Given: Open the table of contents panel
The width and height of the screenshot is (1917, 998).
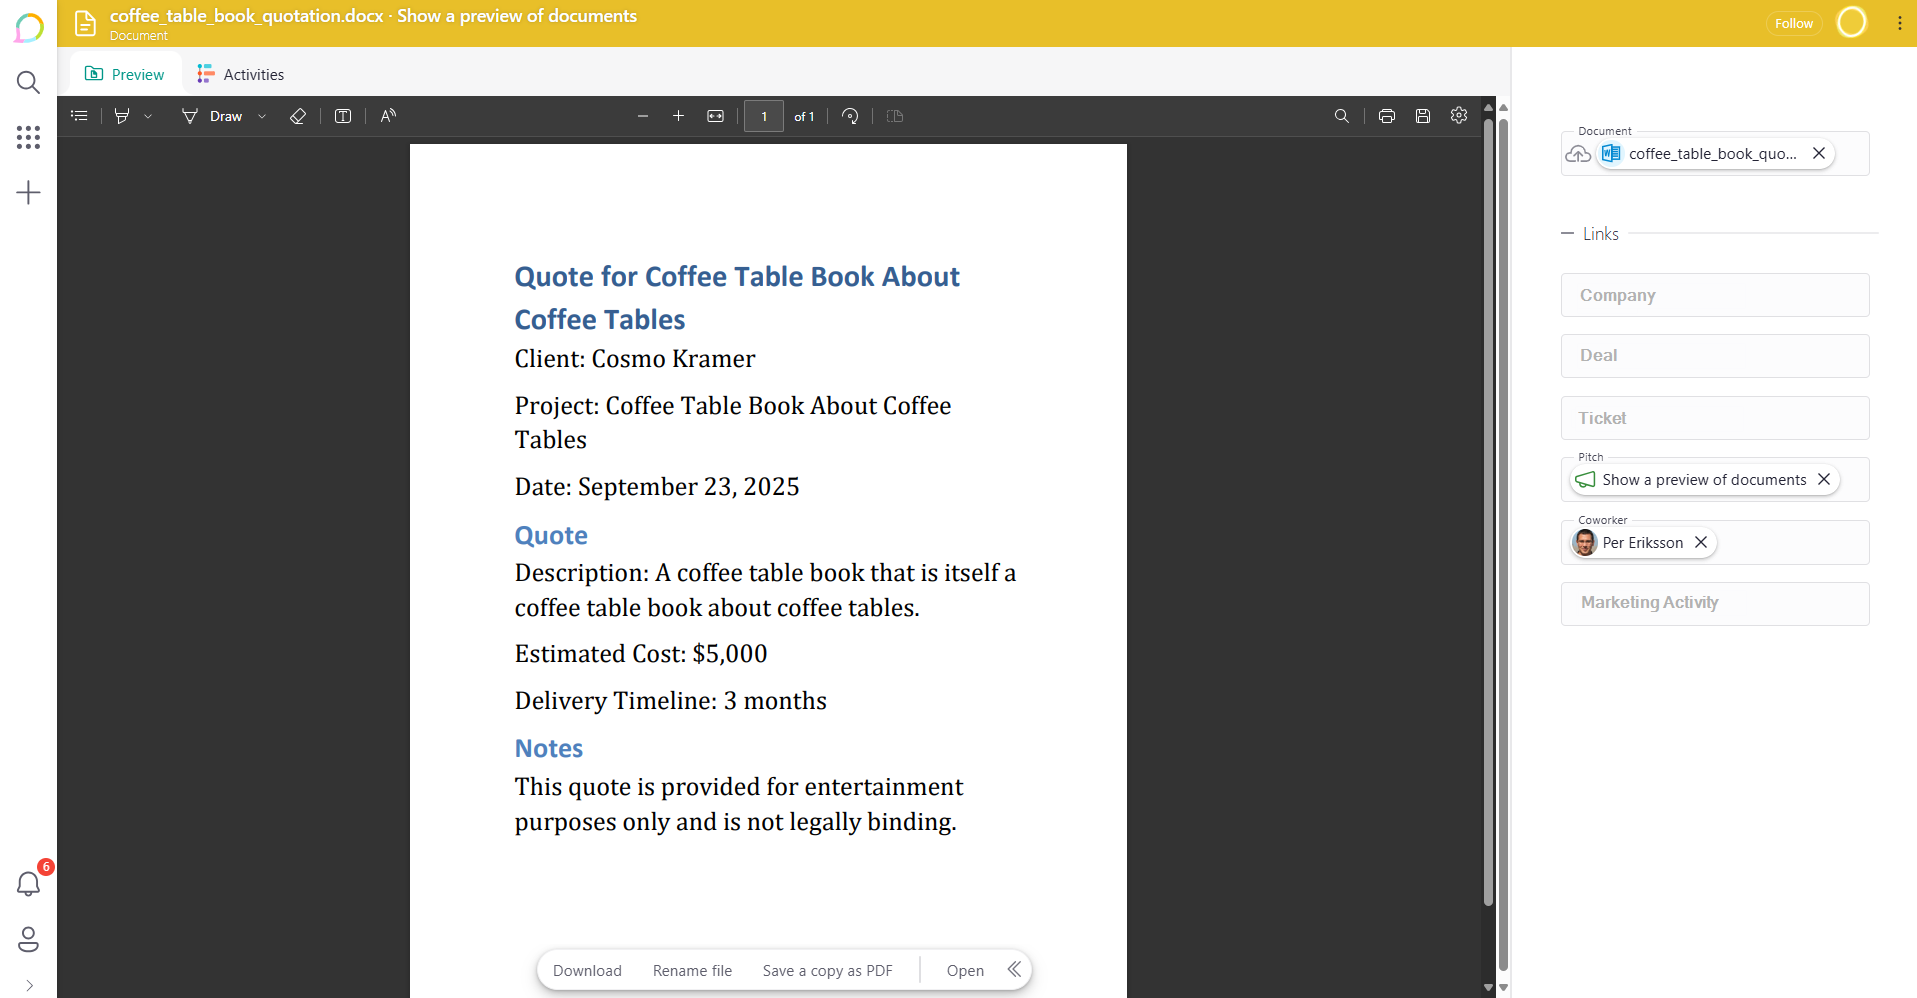Looking at the screenshot, I should (79, 116).
